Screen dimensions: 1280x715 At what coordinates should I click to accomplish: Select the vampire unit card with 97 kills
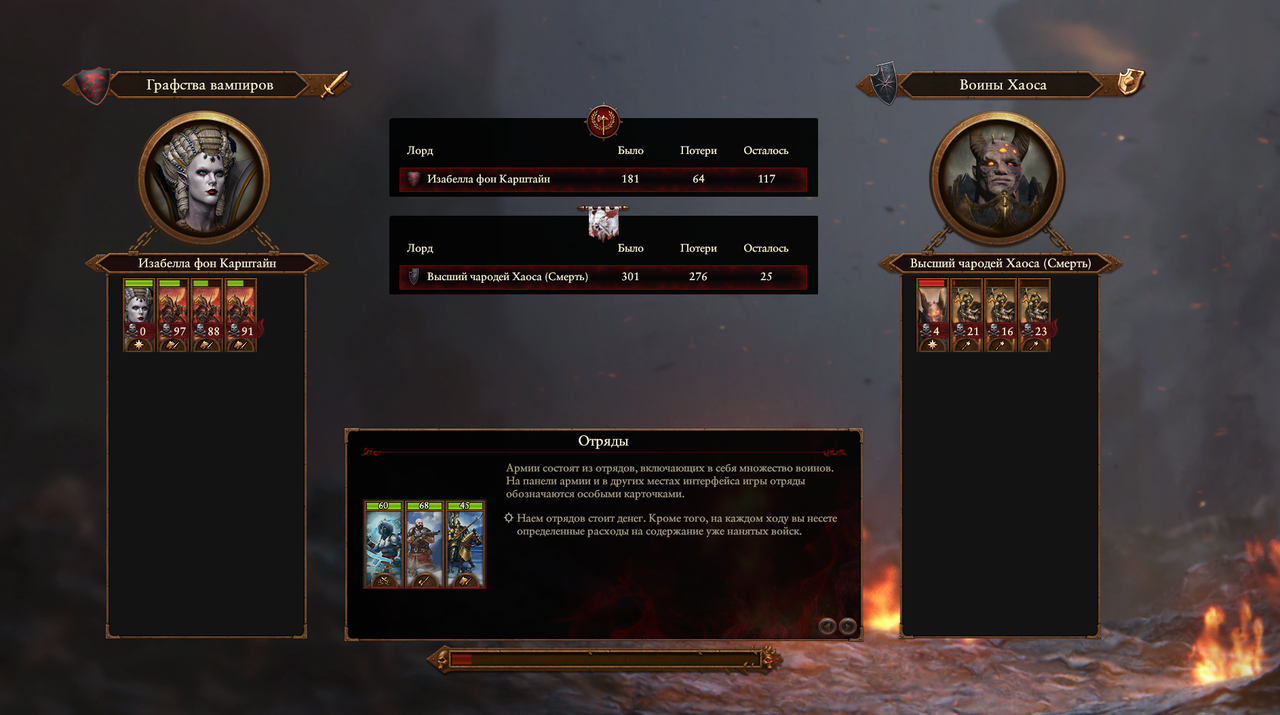coord(173,315)
